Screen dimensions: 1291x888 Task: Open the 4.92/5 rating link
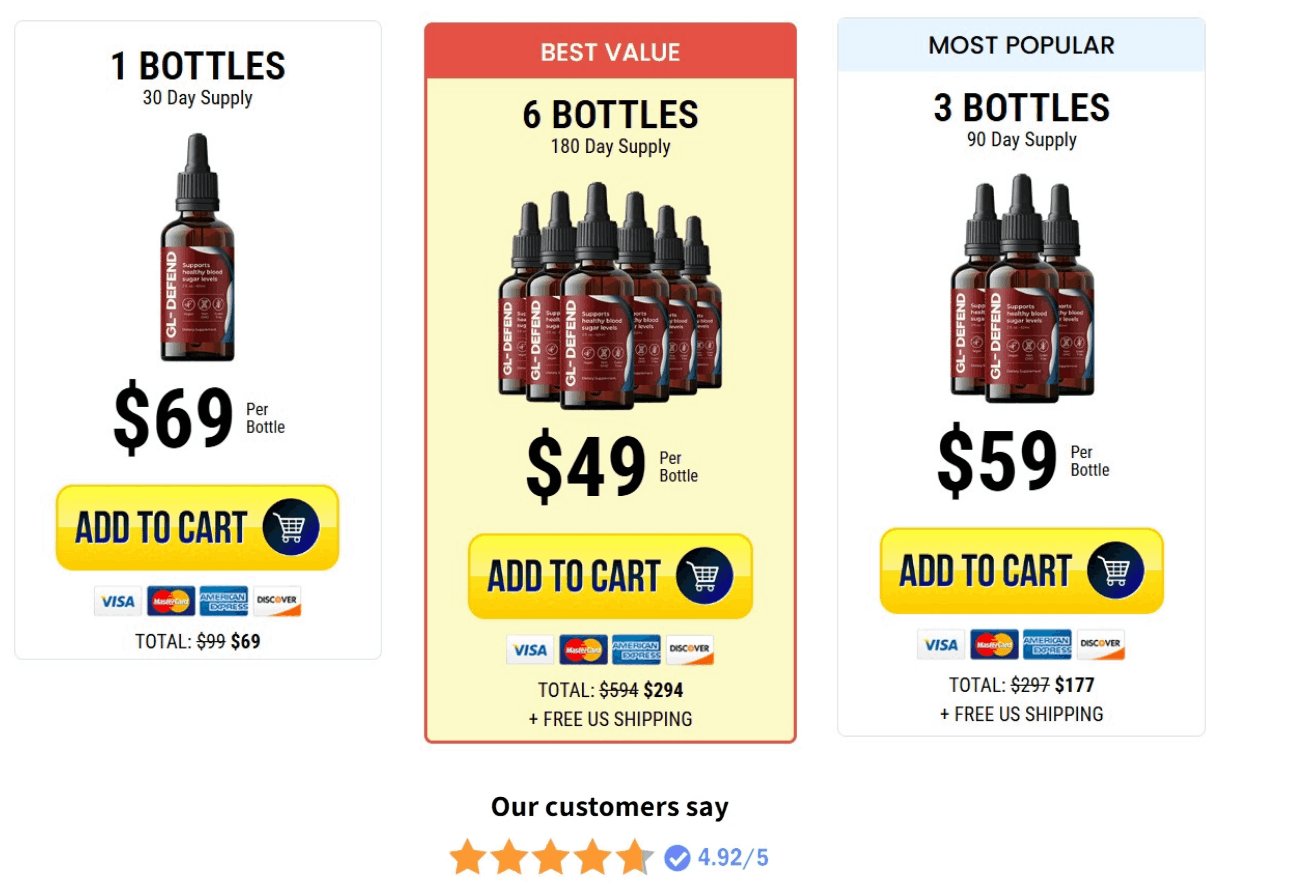click(733, 858)
